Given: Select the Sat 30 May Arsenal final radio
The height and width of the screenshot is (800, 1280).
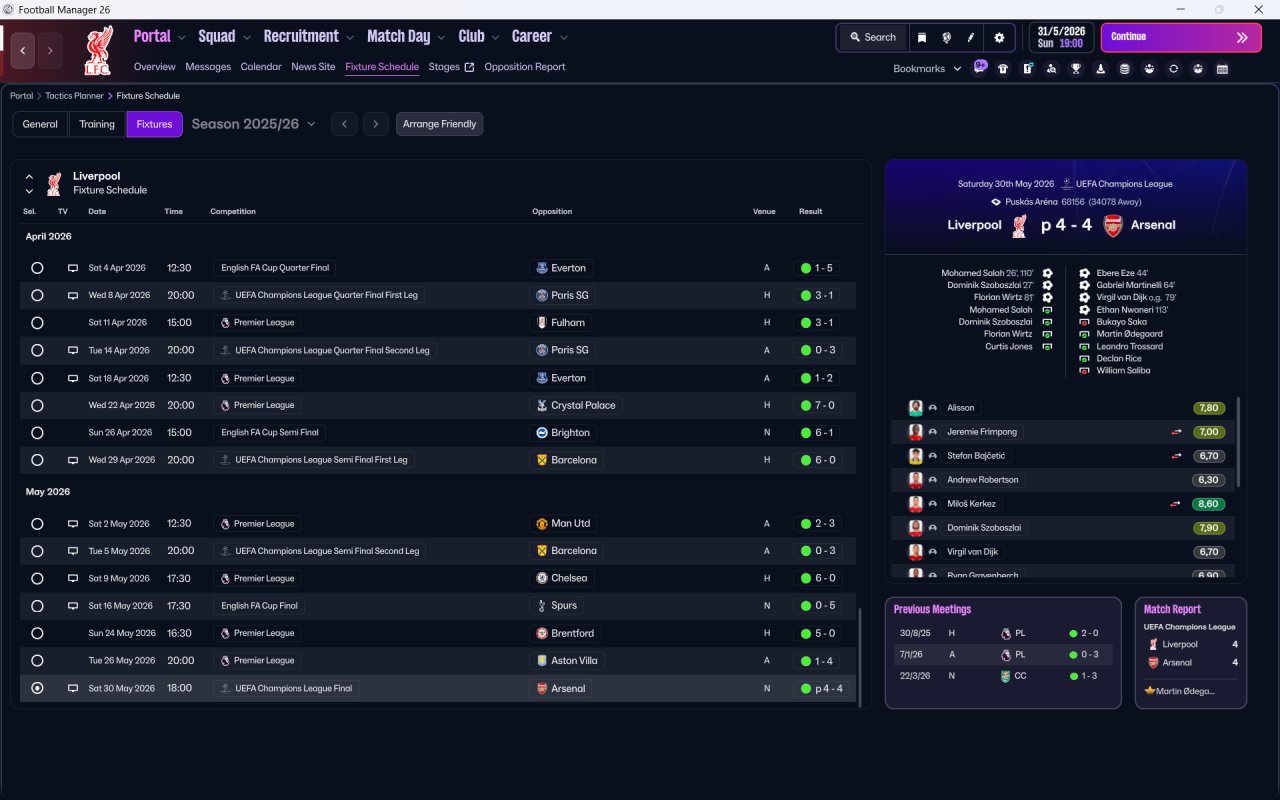Looking at the screenshot, I should [37, 689].
